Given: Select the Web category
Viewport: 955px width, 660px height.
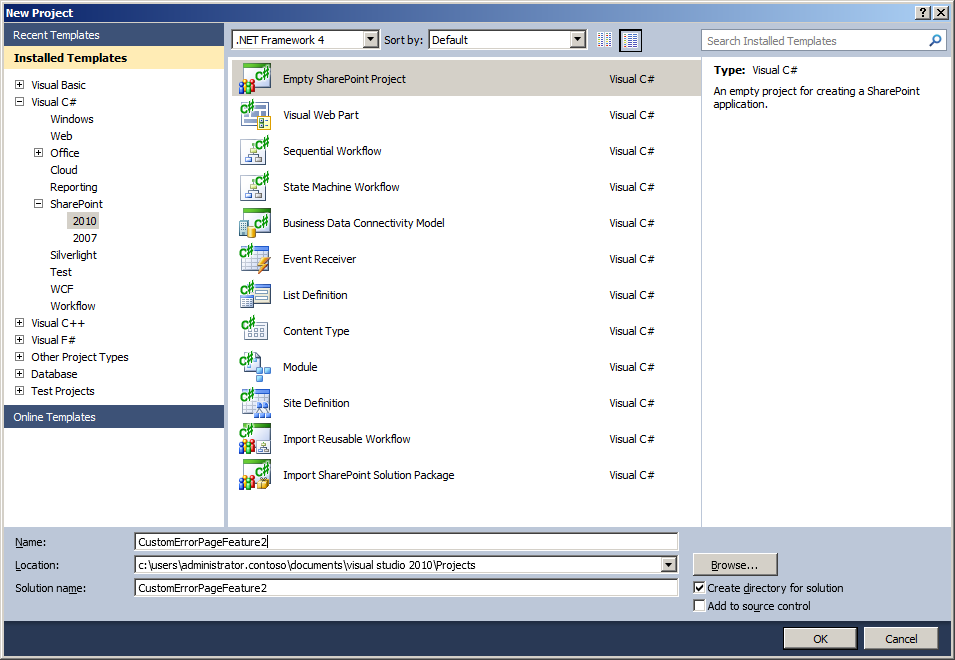Looking at the screenshot, I should (x=61, y=136).
